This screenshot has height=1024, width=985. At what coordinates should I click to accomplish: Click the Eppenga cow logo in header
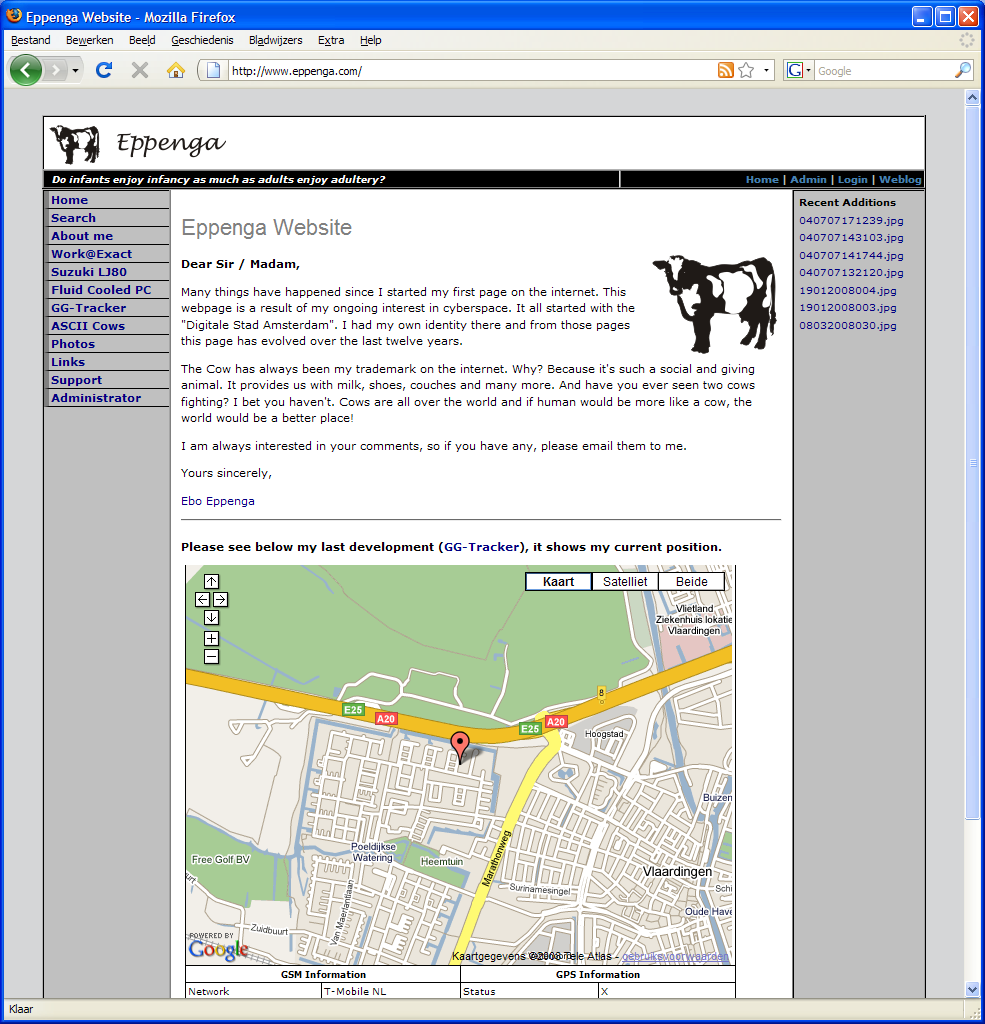pyautogui.click(x=75, y=144)
